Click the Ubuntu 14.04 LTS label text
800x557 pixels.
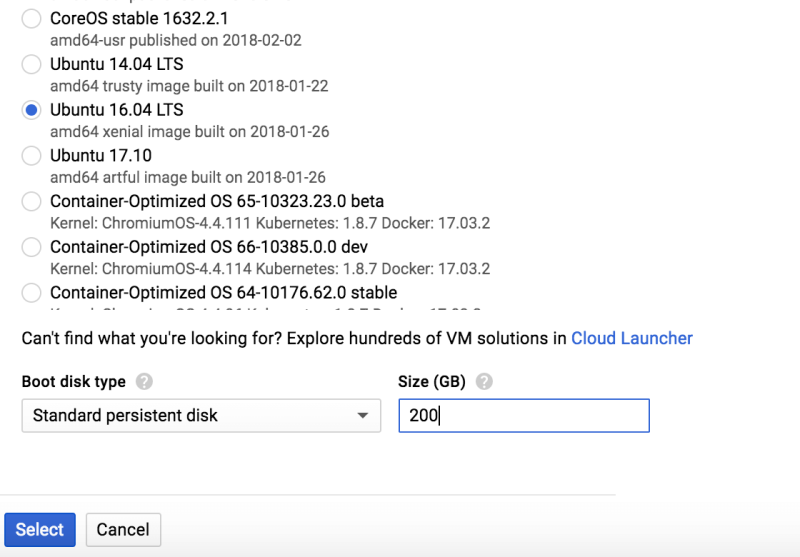pos(116,64)
